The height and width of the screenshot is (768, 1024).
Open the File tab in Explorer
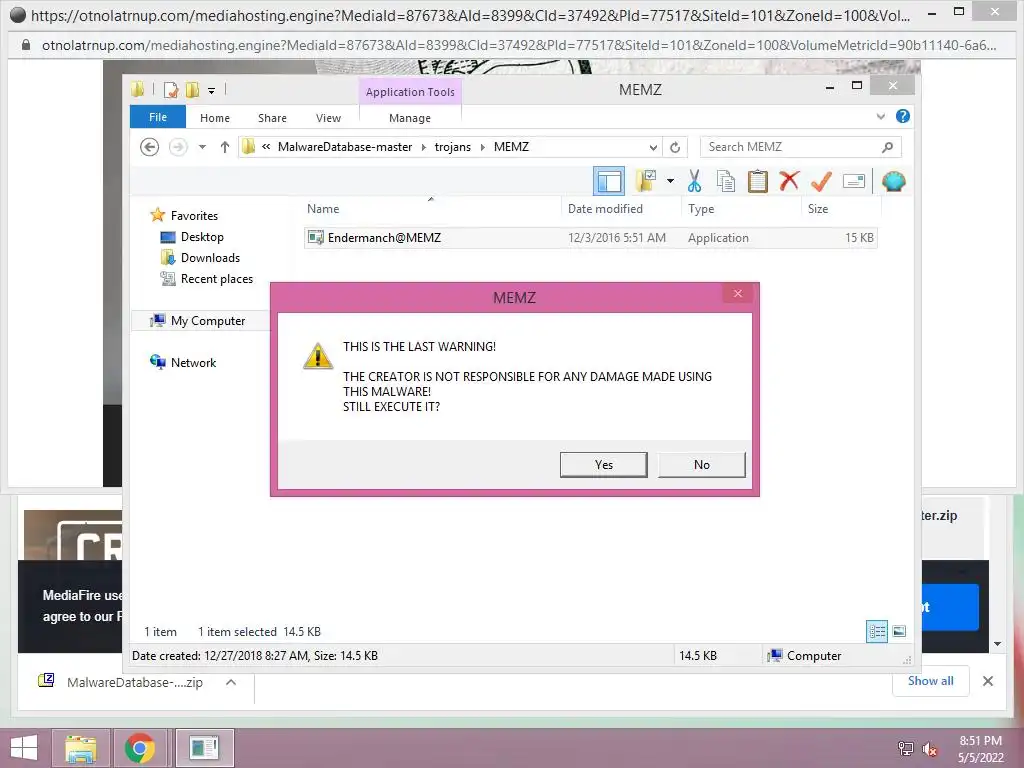coord(158,117)
